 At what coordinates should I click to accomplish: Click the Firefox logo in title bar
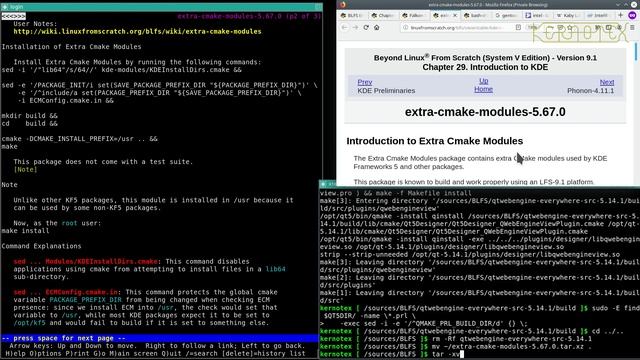click(343, 4)
